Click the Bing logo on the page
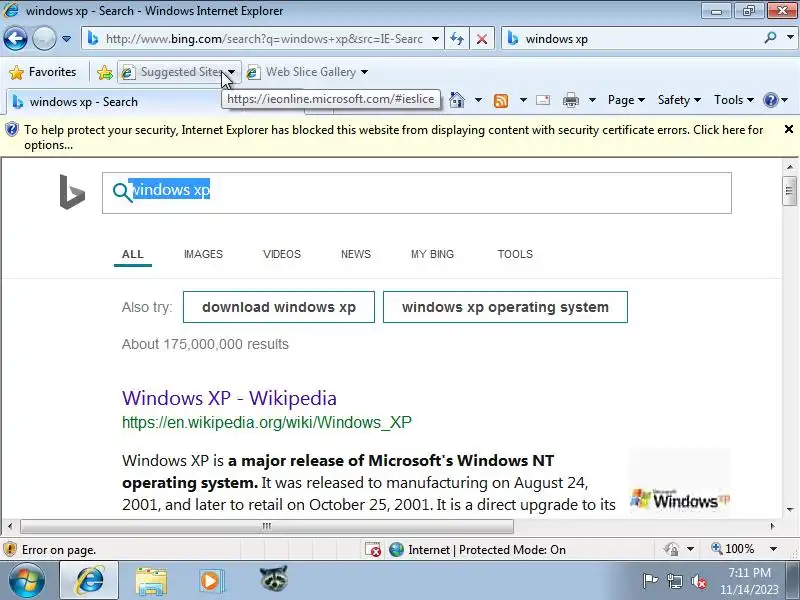 click(x=72, y=192)
